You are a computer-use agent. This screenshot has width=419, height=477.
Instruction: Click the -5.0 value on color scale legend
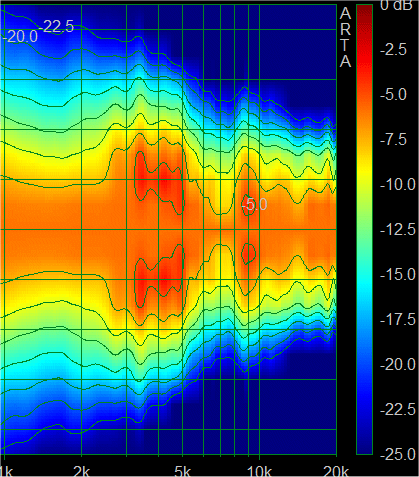click(x=394, y=95)
